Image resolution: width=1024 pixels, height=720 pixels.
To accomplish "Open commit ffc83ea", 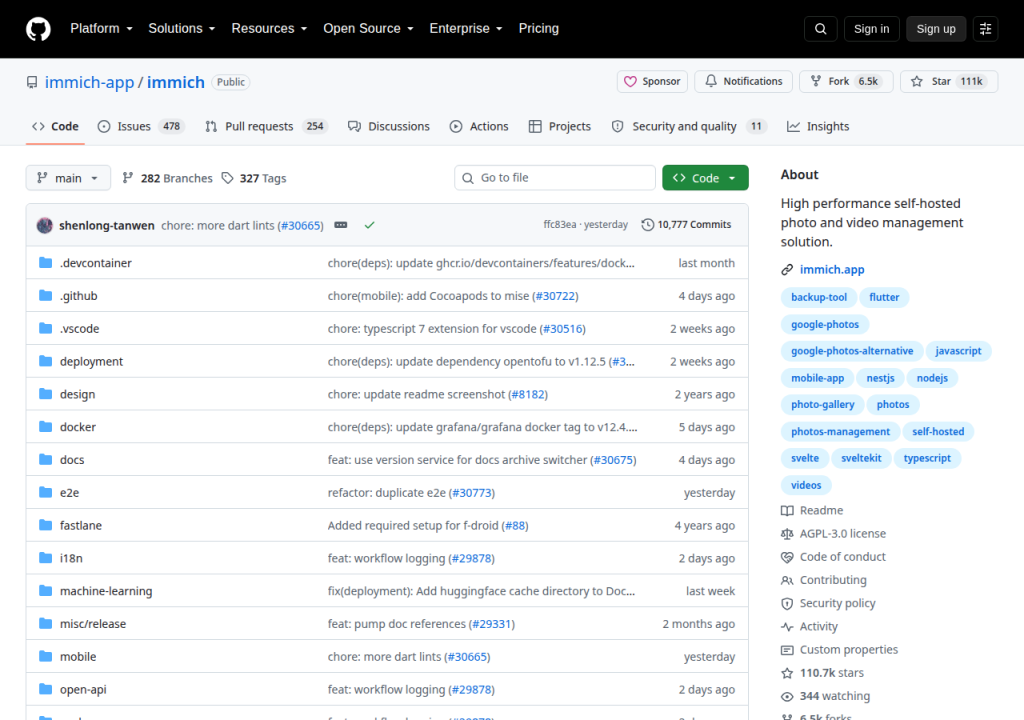I will point(560,225).
